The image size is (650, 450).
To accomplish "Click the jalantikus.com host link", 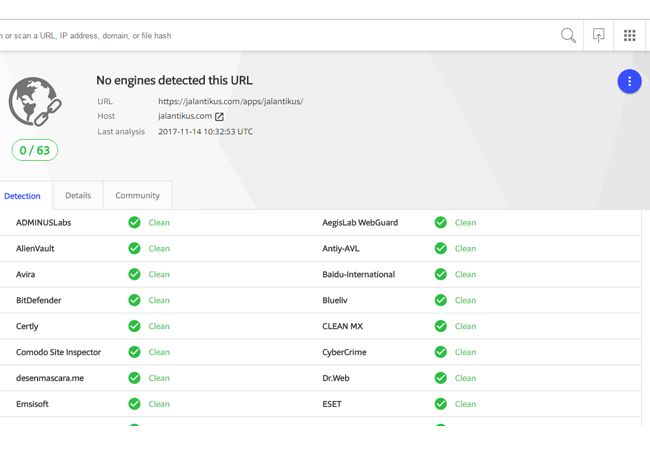I will click(185, 116).
